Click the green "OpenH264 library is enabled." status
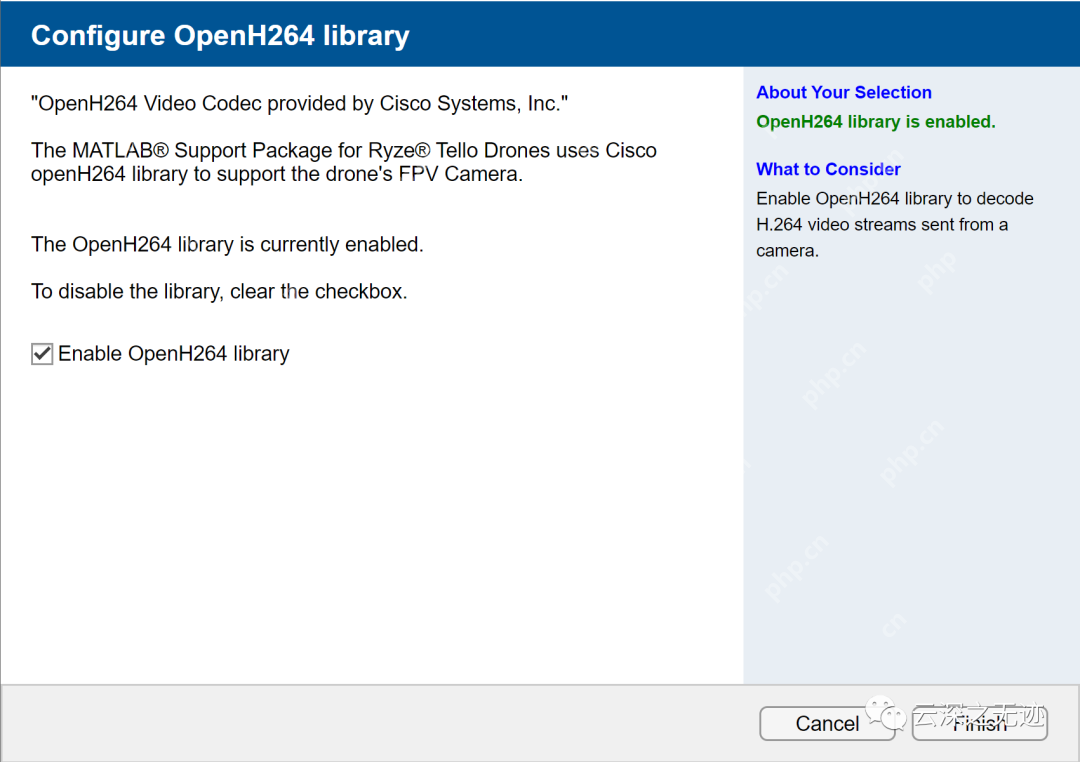1080x762 pixels. click(875, 122)
